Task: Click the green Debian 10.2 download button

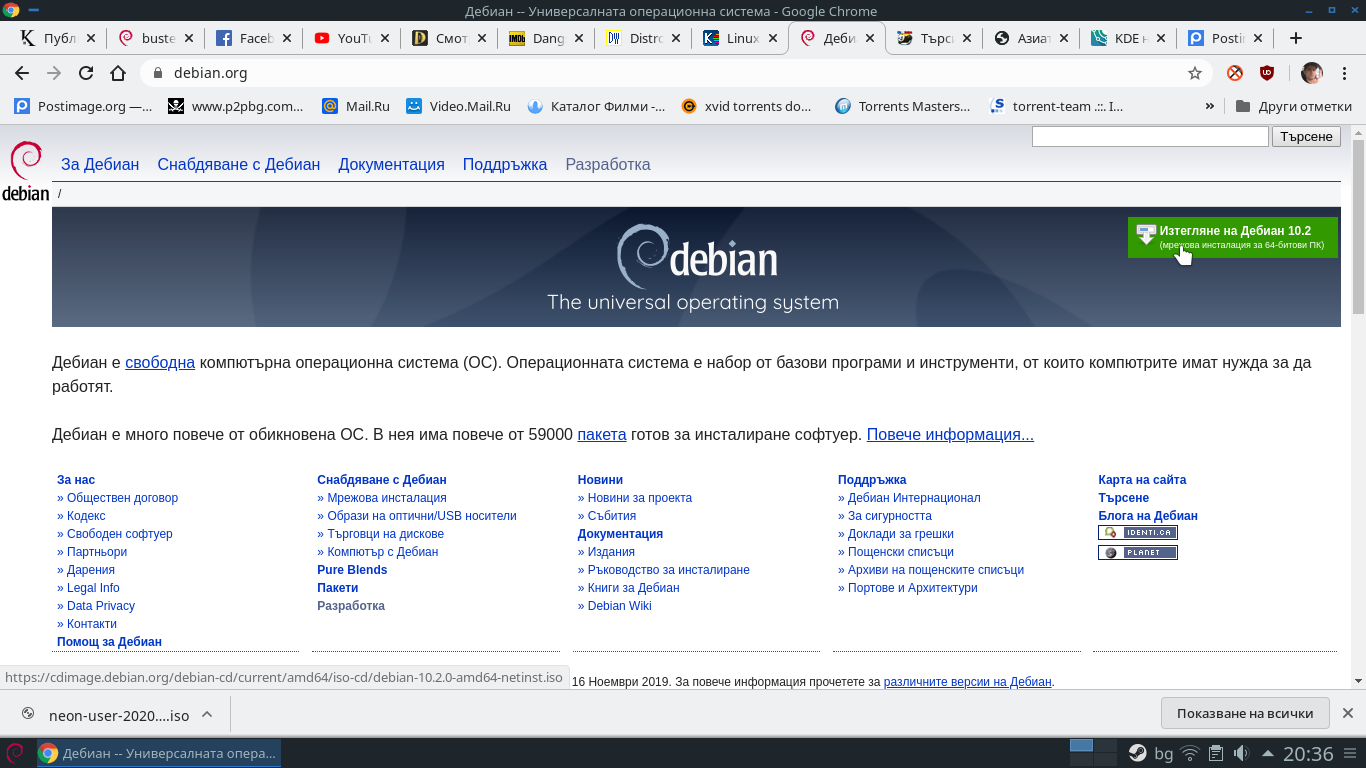Action: click(x=1233, y=237)
